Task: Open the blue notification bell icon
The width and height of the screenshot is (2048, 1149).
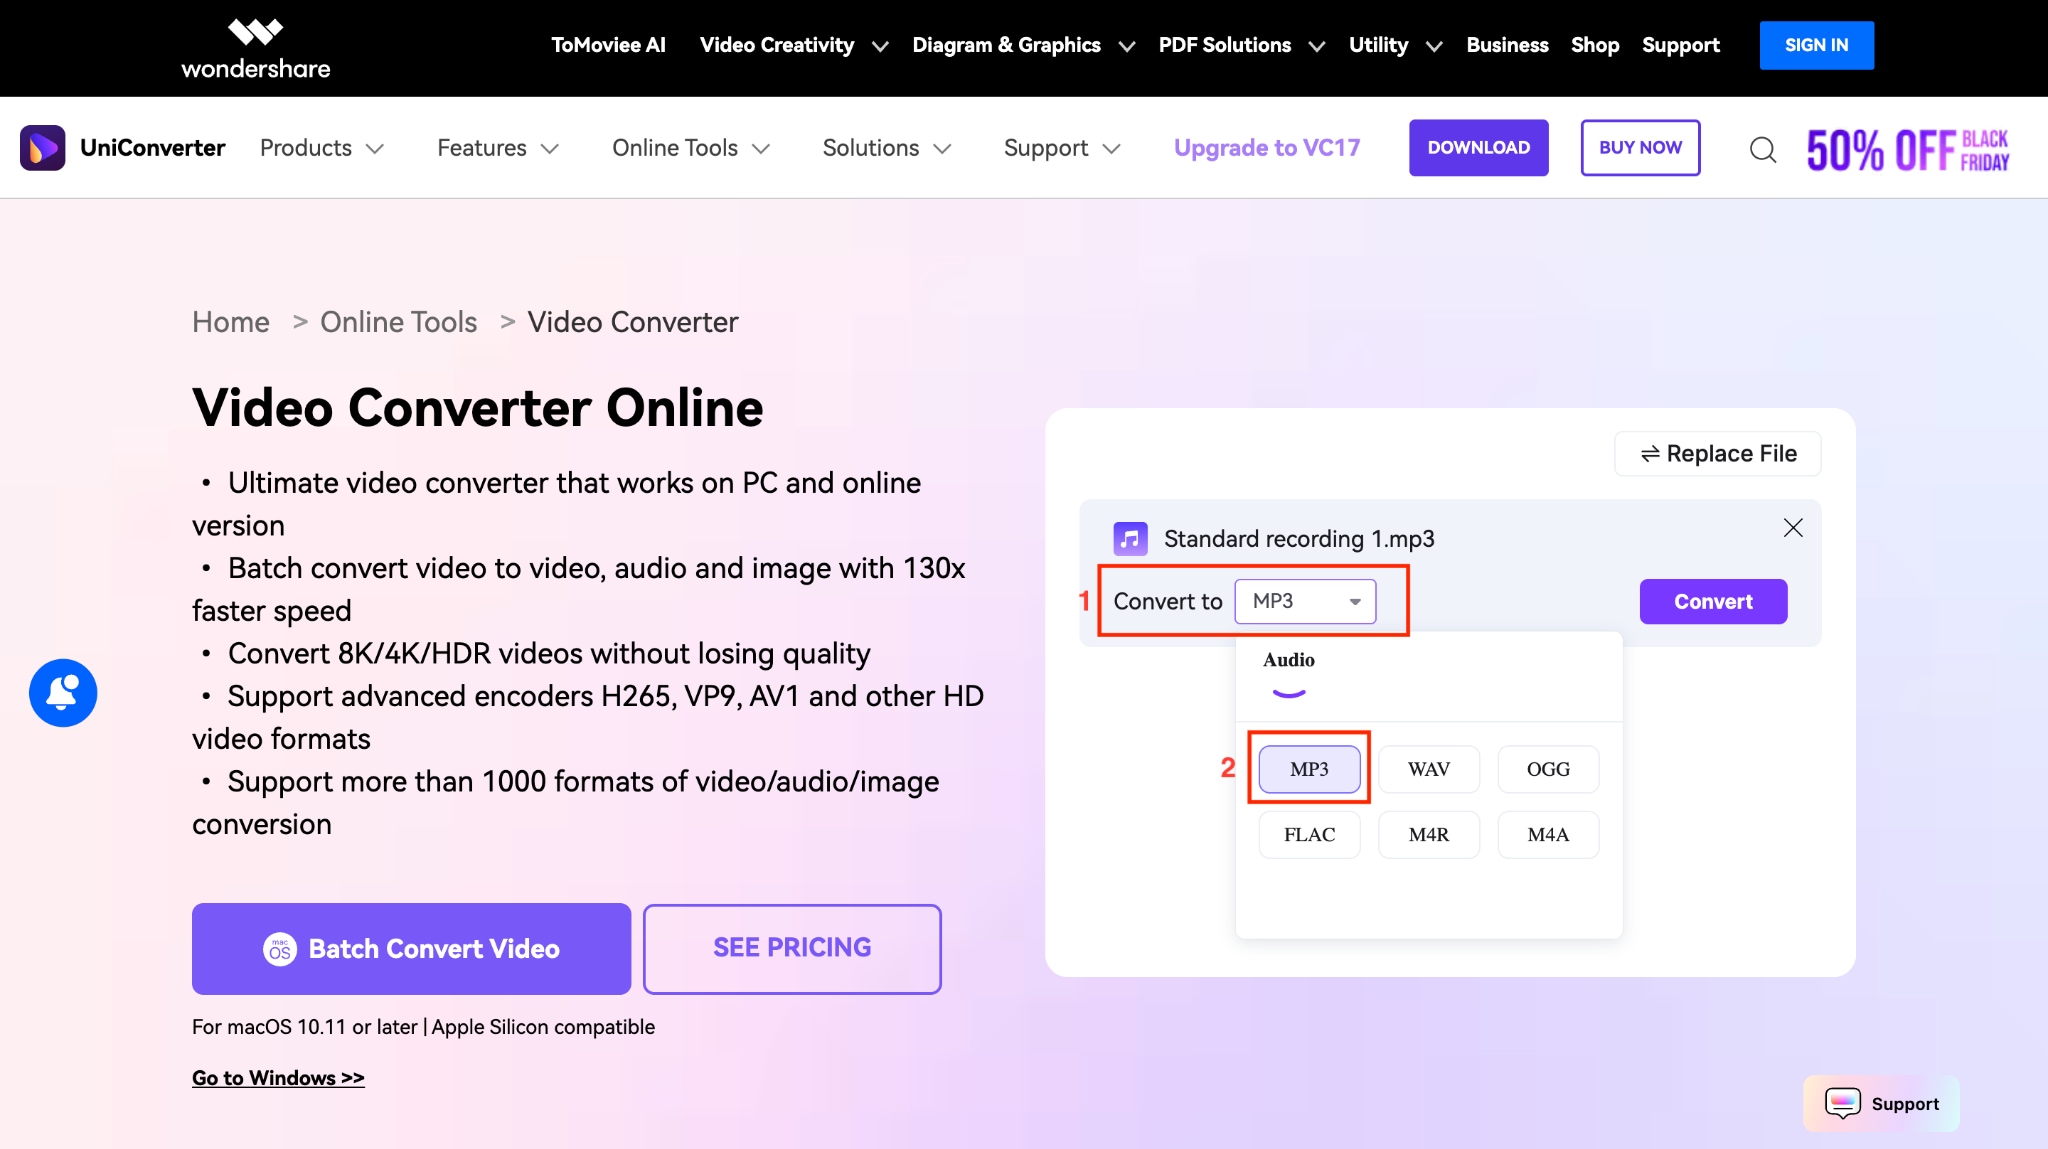Action: click(63, 692)
